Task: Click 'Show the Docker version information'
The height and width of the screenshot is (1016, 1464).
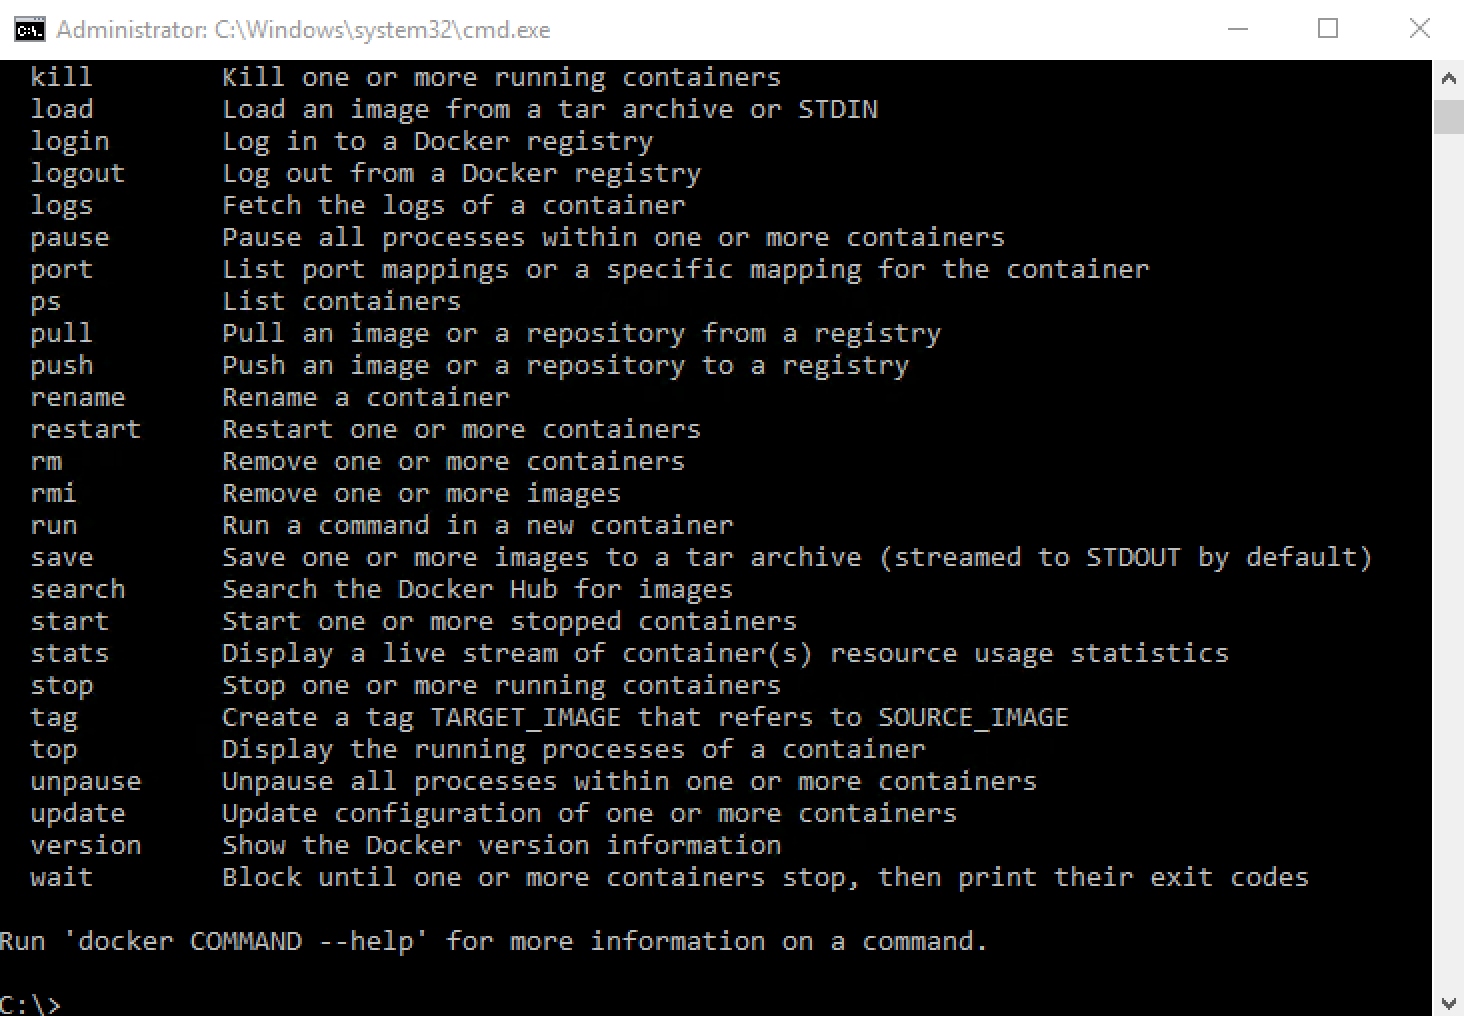Action: tap(501, 845)
